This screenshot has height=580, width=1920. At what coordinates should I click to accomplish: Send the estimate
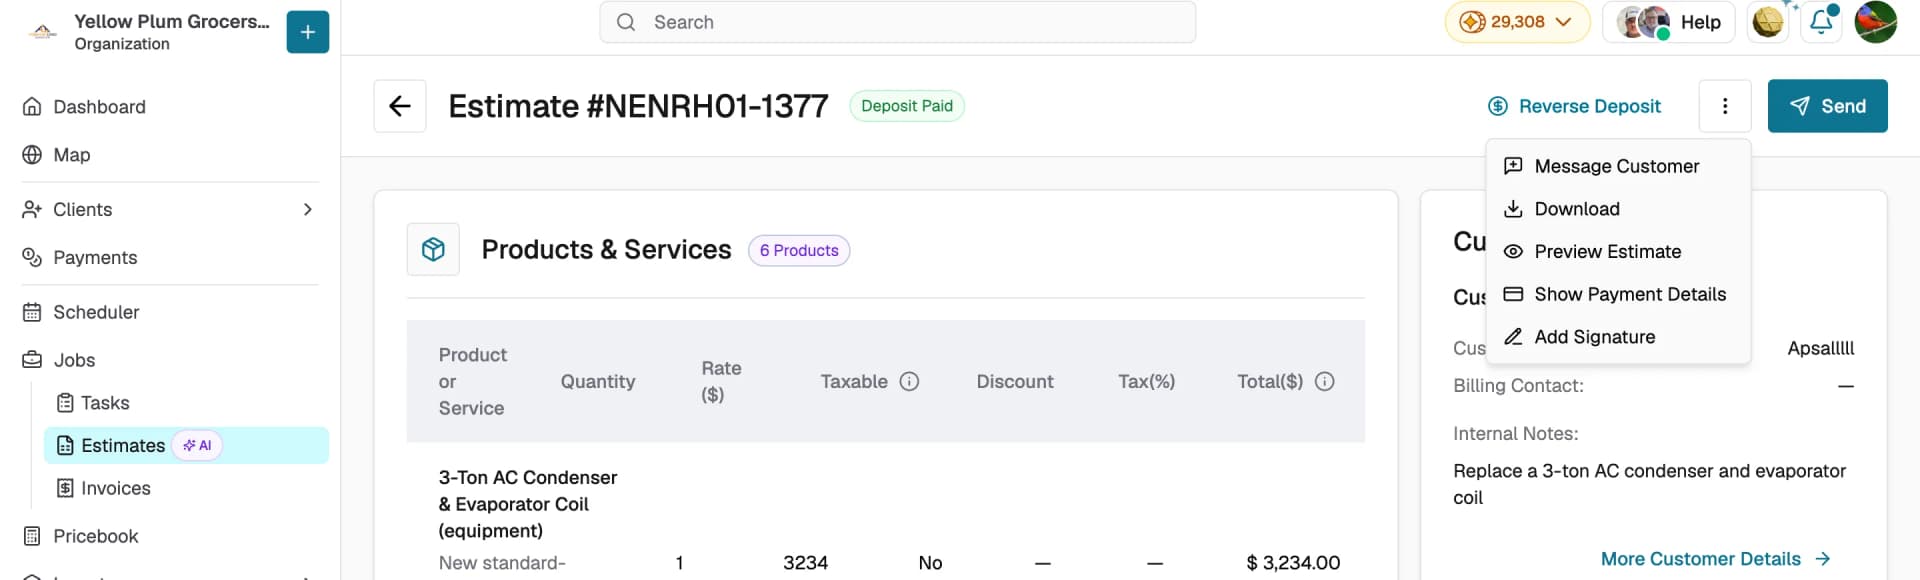[x=1827, y=106]
